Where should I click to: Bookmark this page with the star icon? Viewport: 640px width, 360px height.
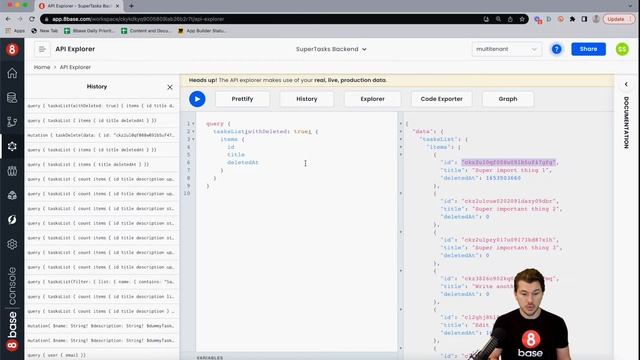tap(522, 19)
